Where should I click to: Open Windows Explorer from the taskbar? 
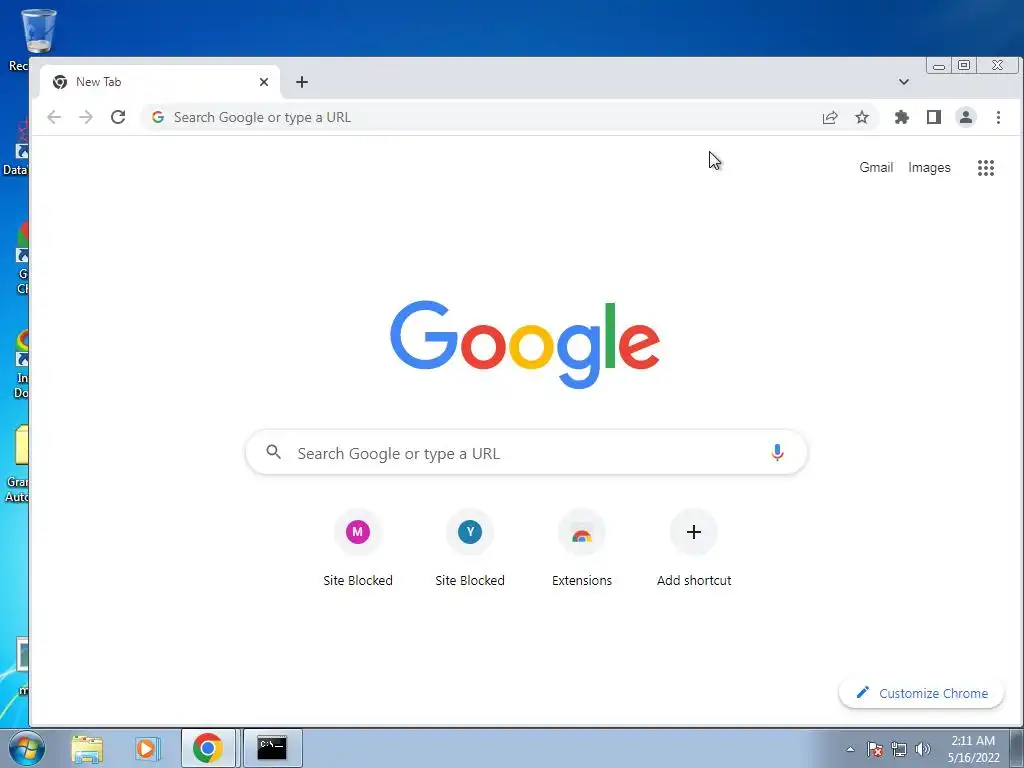[x=88, y=748]
